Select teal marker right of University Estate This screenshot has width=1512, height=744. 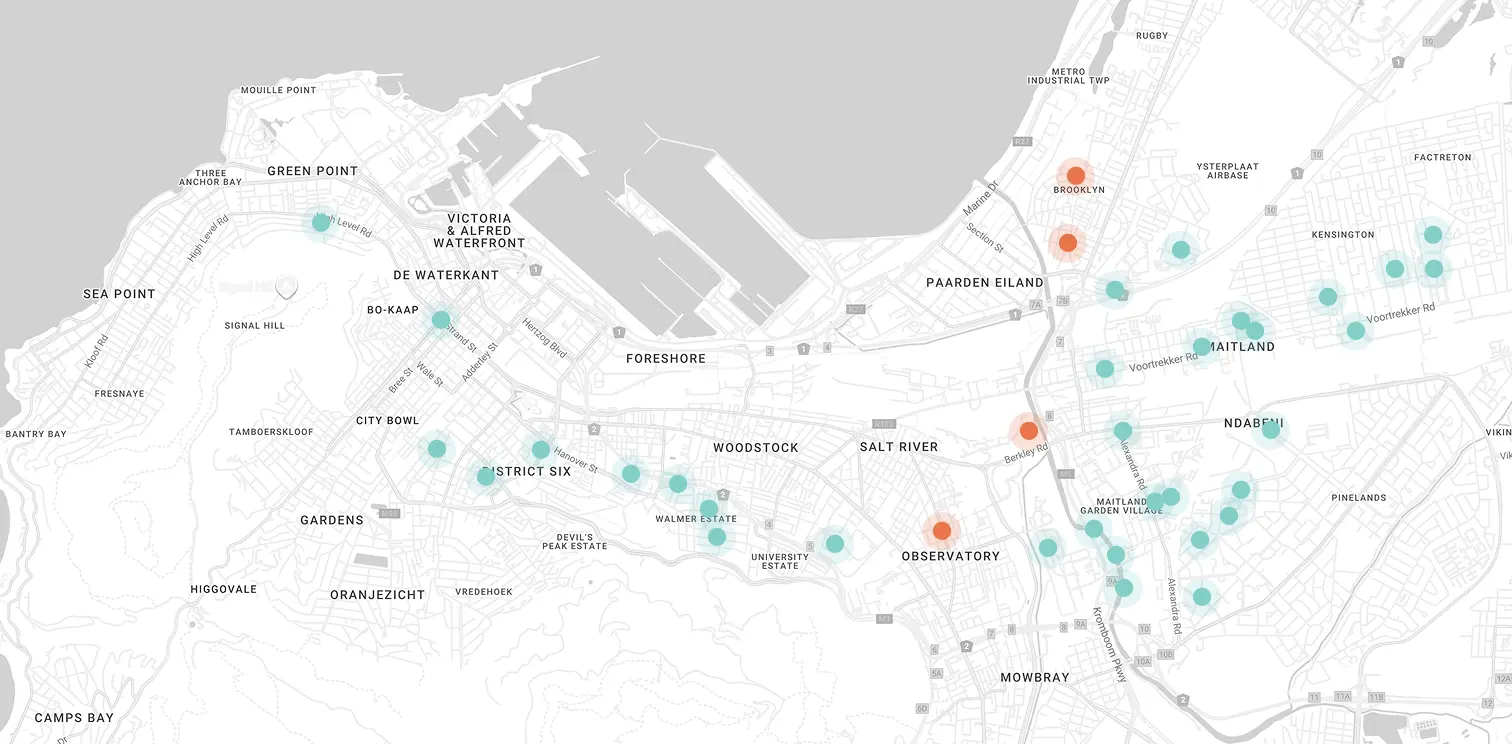point(834,544)
